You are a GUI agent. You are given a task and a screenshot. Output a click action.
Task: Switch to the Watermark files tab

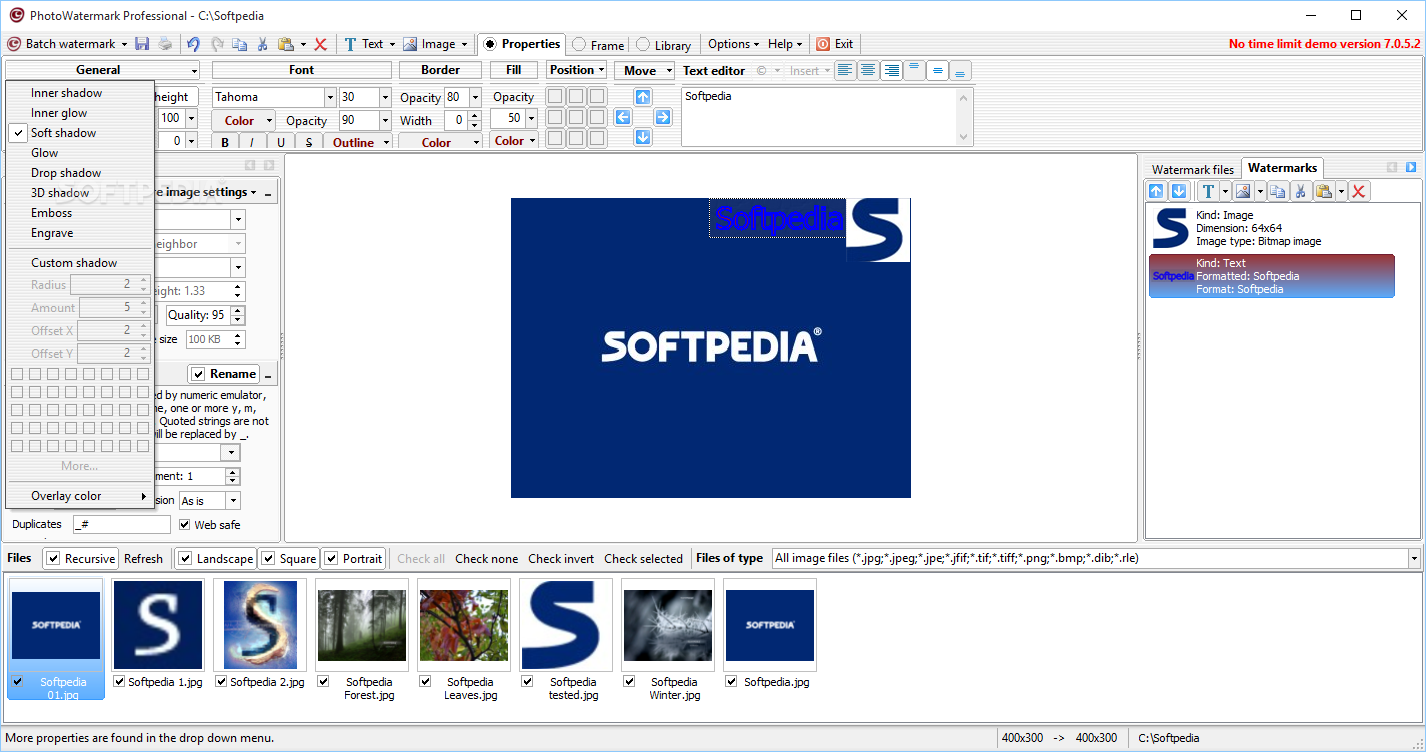pyautogui.click(x=1193, y=170)
